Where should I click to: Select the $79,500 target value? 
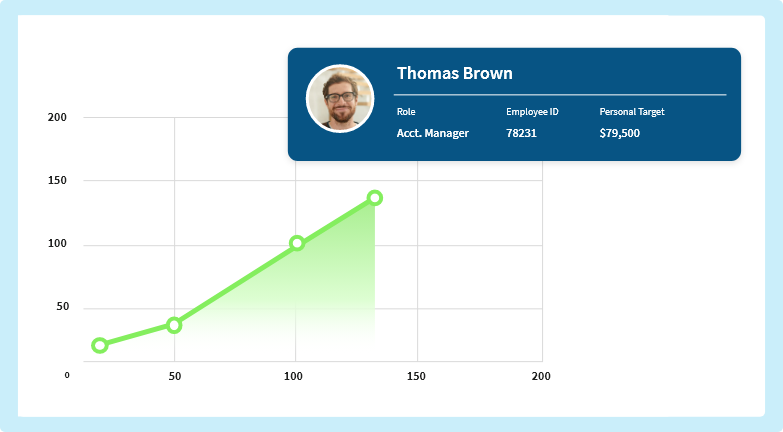[x=620, y=133]
